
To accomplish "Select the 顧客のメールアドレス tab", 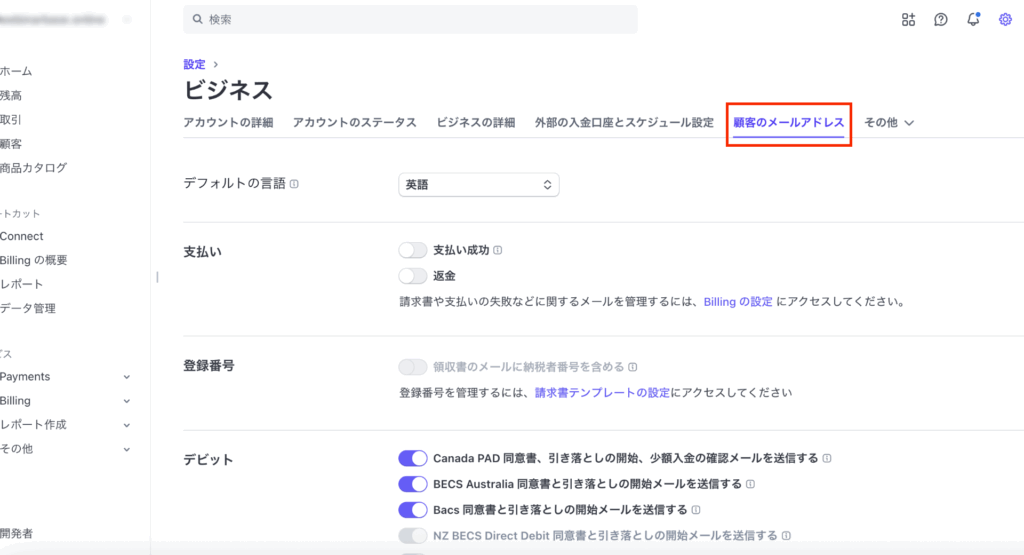I will 788,123.
